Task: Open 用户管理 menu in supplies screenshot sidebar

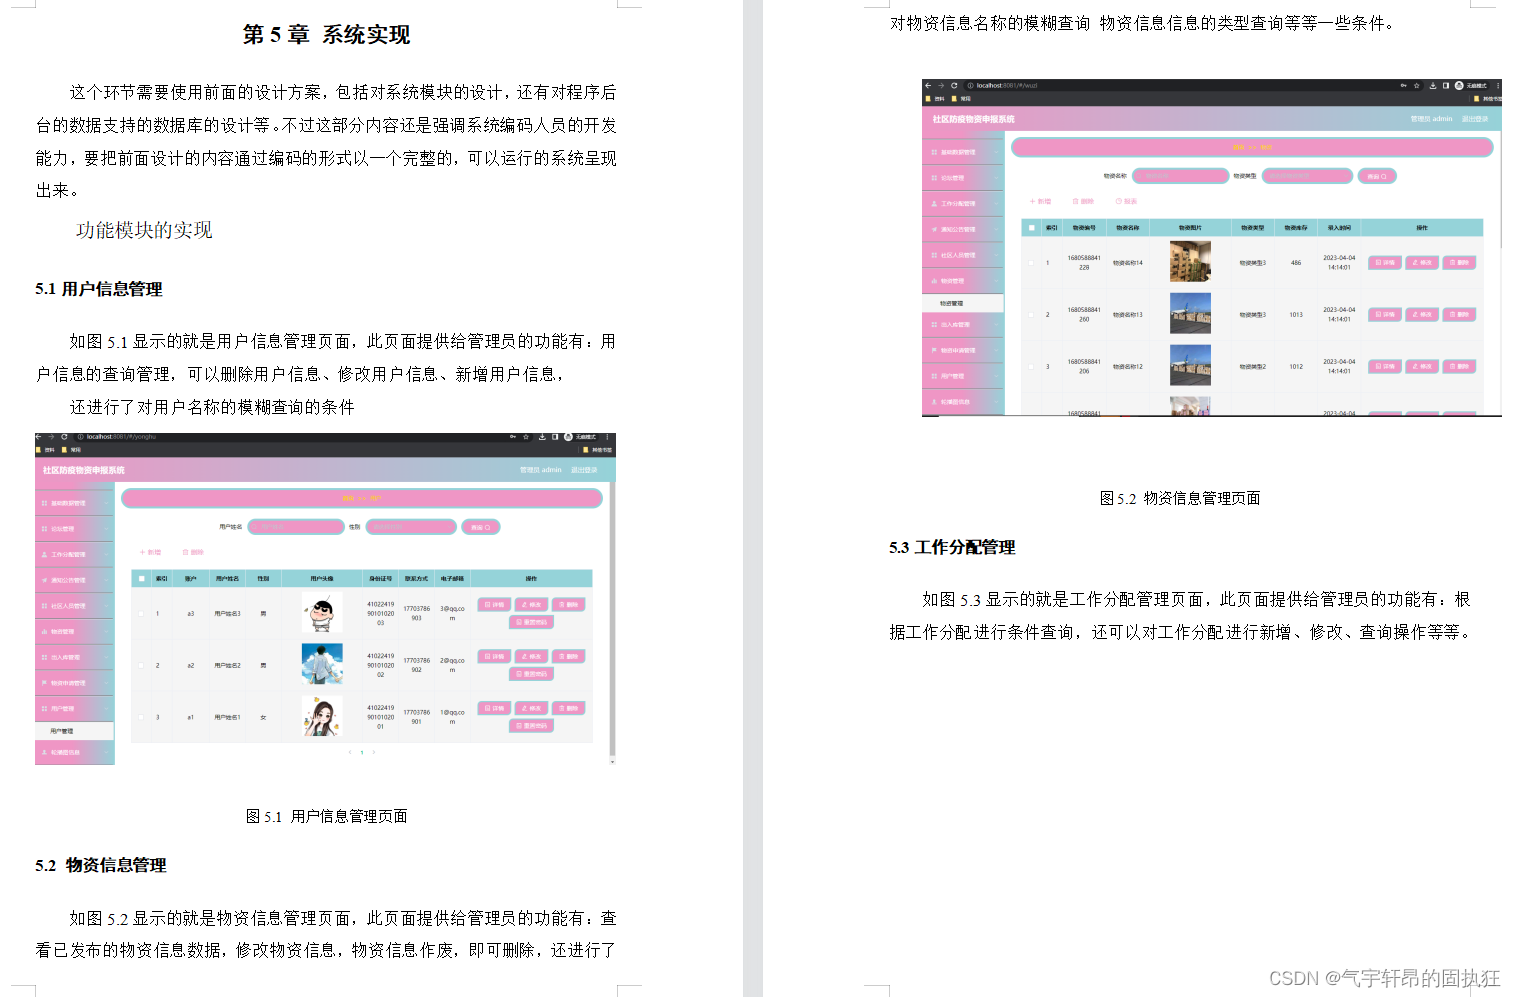Action: (963, 376)
